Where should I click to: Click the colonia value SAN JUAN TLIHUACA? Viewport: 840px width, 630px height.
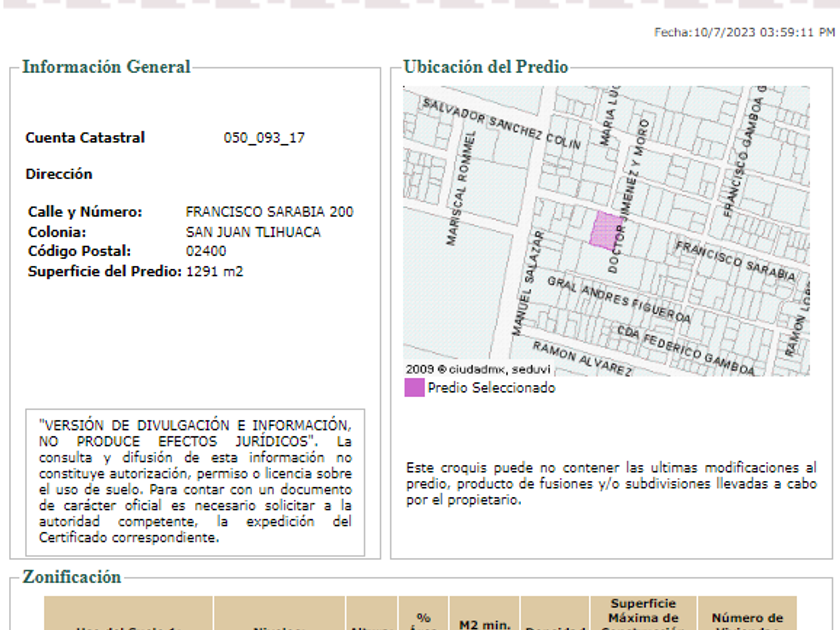pos(253,232)
